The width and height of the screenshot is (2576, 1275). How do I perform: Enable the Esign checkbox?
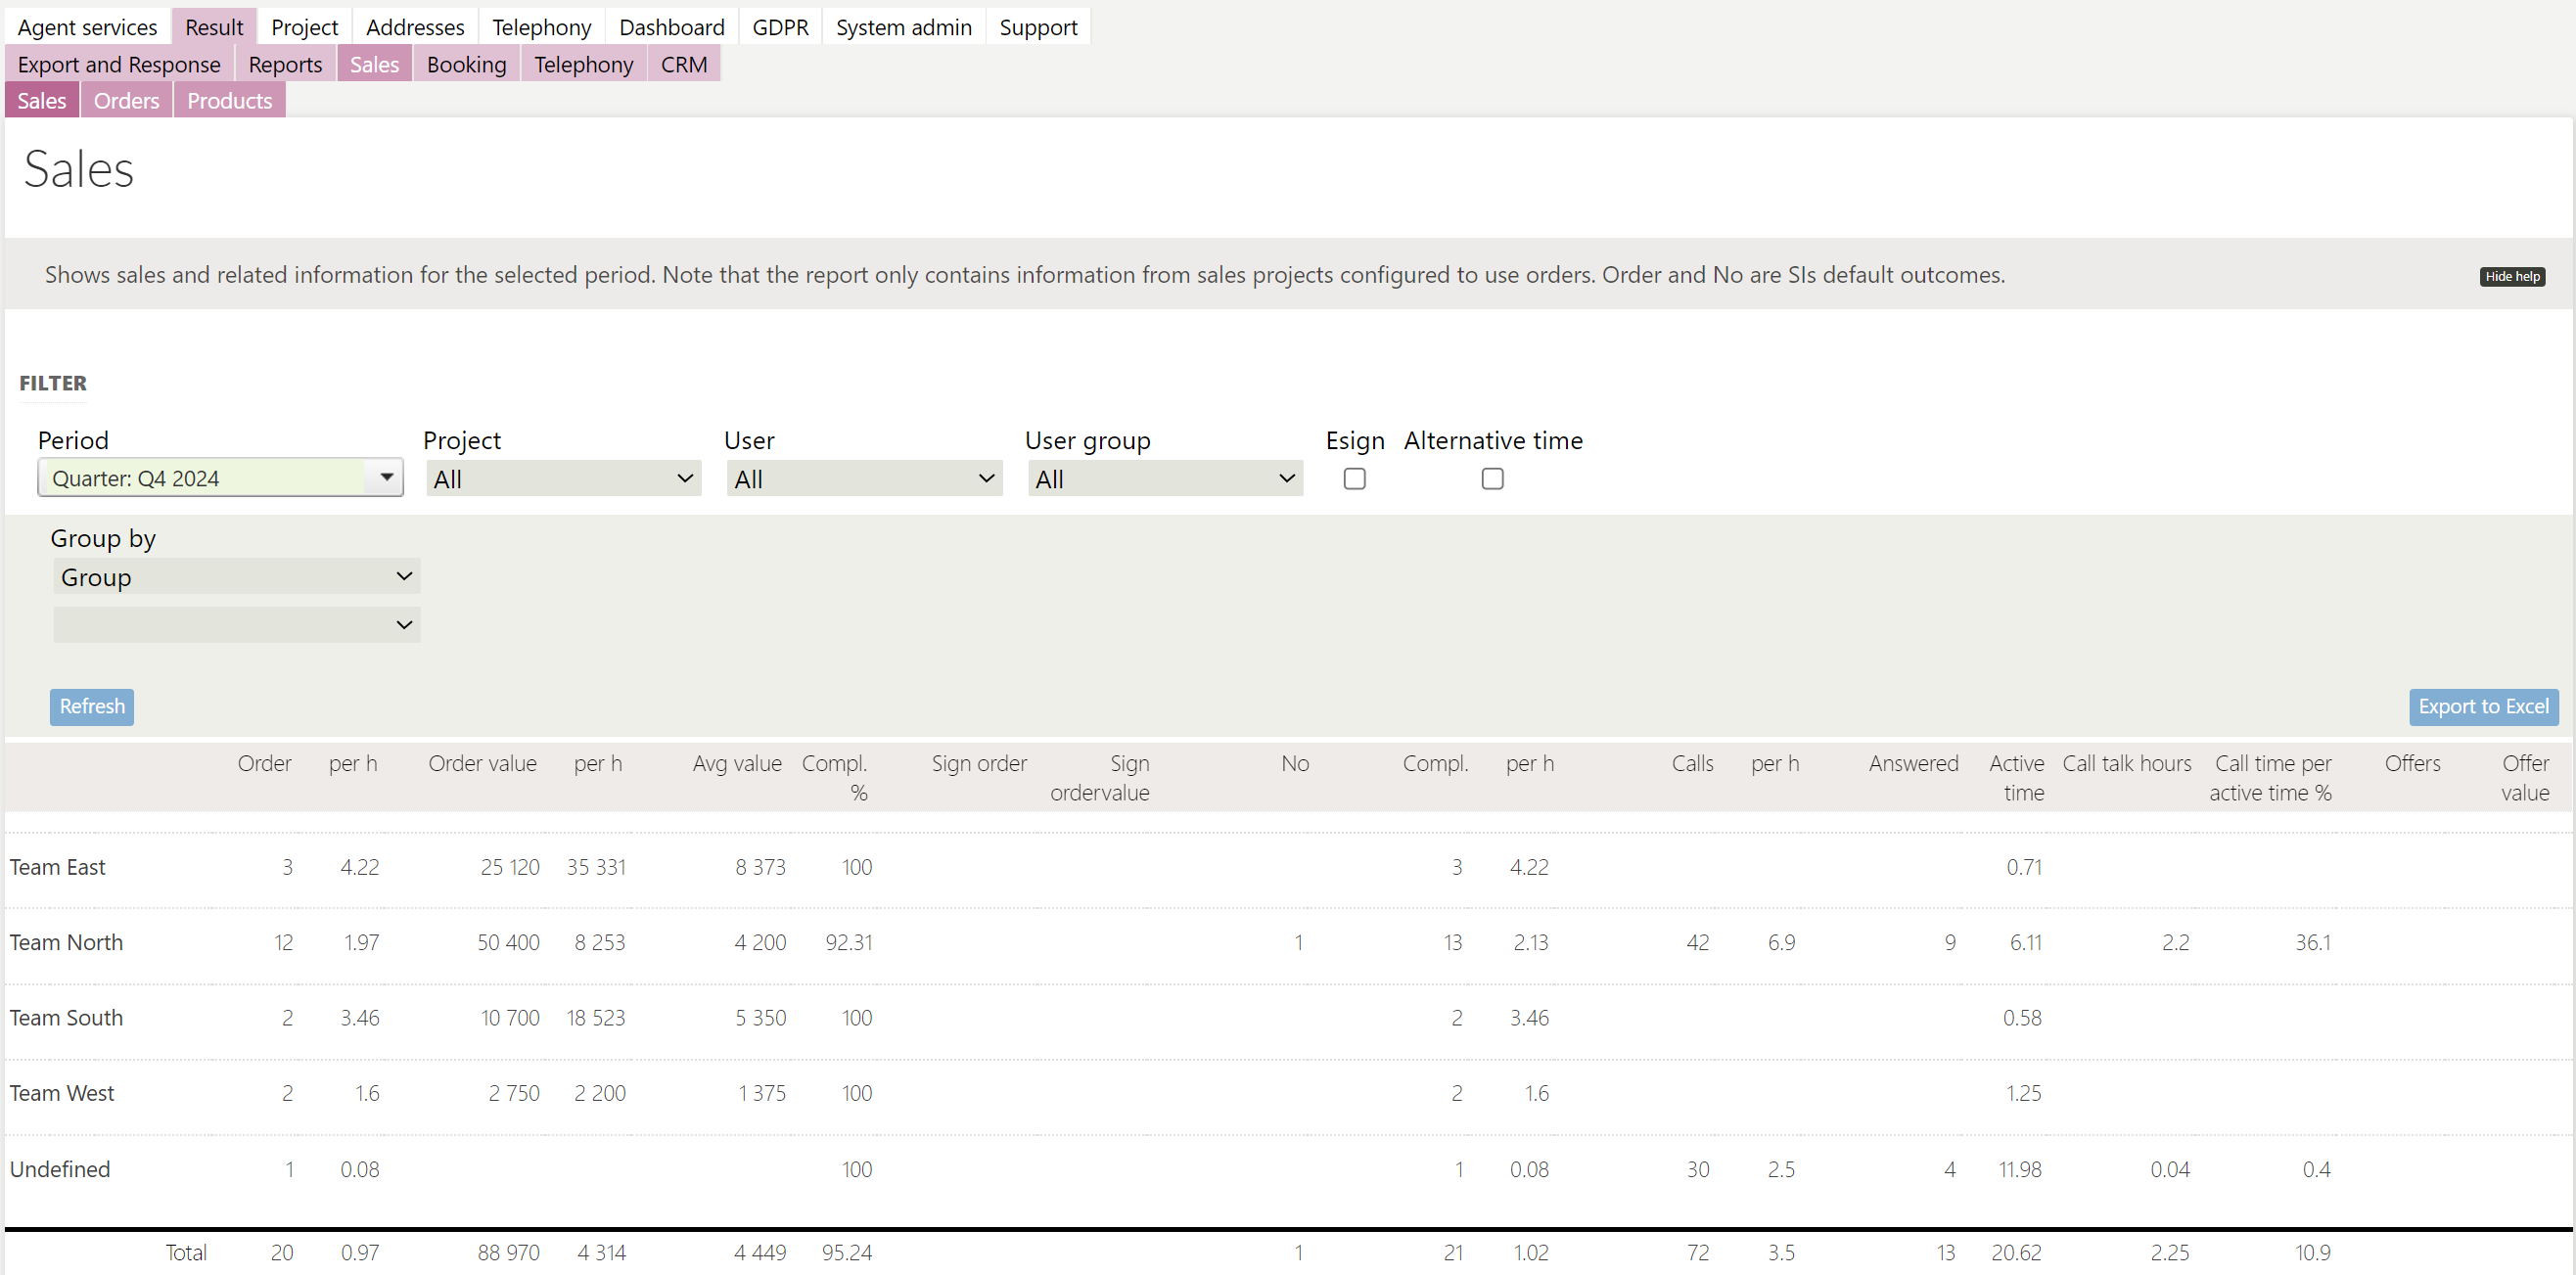[1354, 479]
